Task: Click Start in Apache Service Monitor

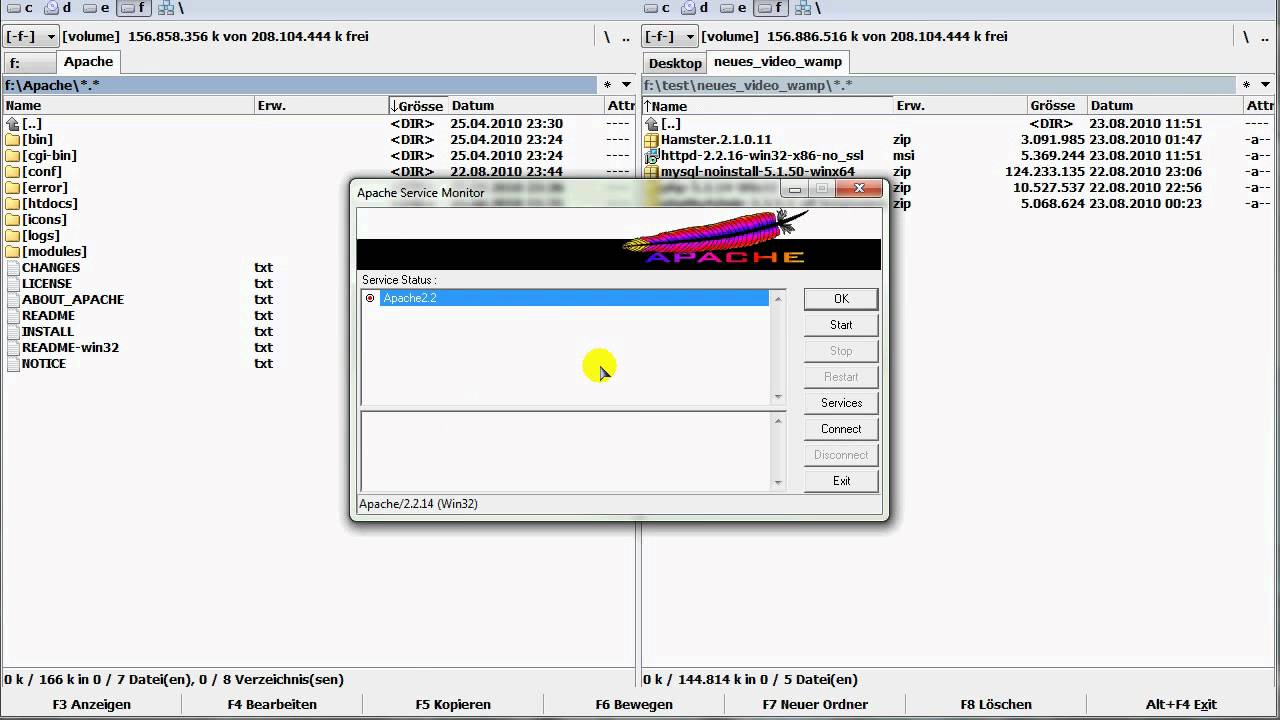Action: (841, 325)
